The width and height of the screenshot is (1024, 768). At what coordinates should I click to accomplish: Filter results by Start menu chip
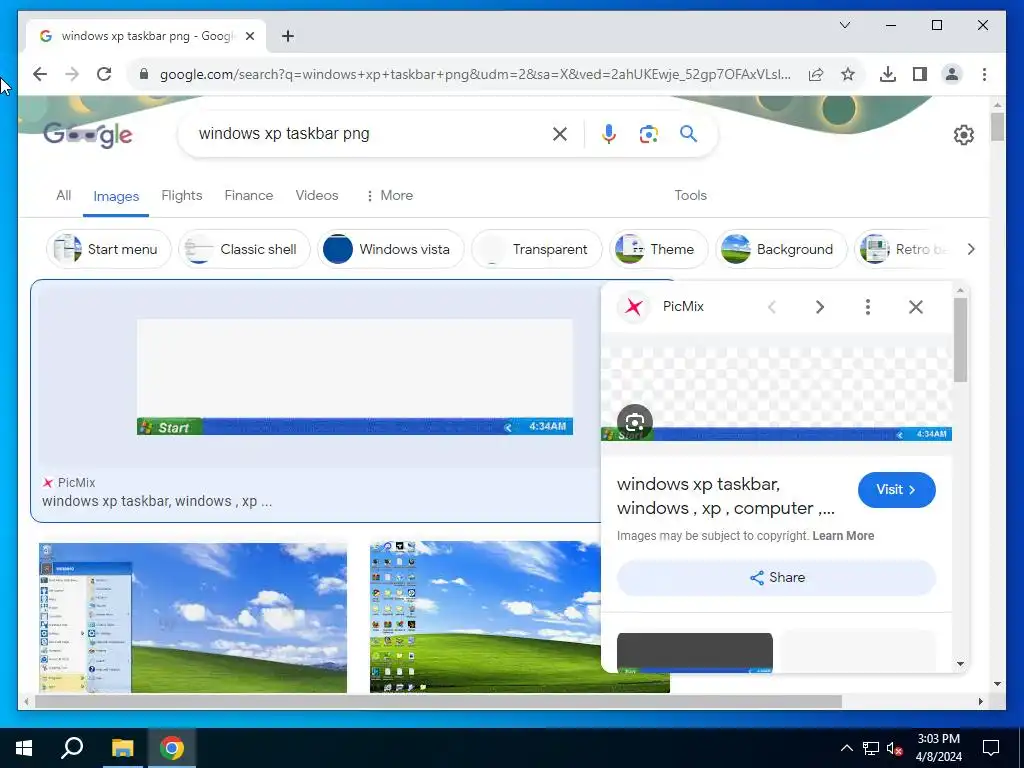108,249
